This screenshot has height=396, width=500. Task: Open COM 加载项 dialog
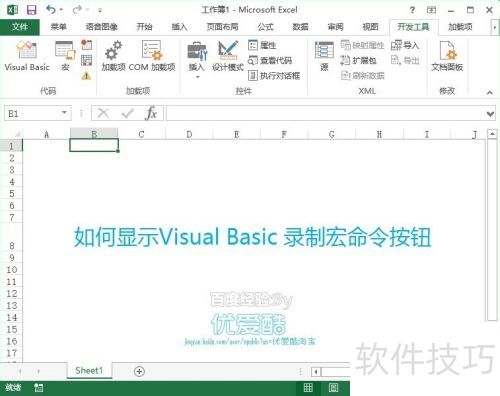pos(152,56)
